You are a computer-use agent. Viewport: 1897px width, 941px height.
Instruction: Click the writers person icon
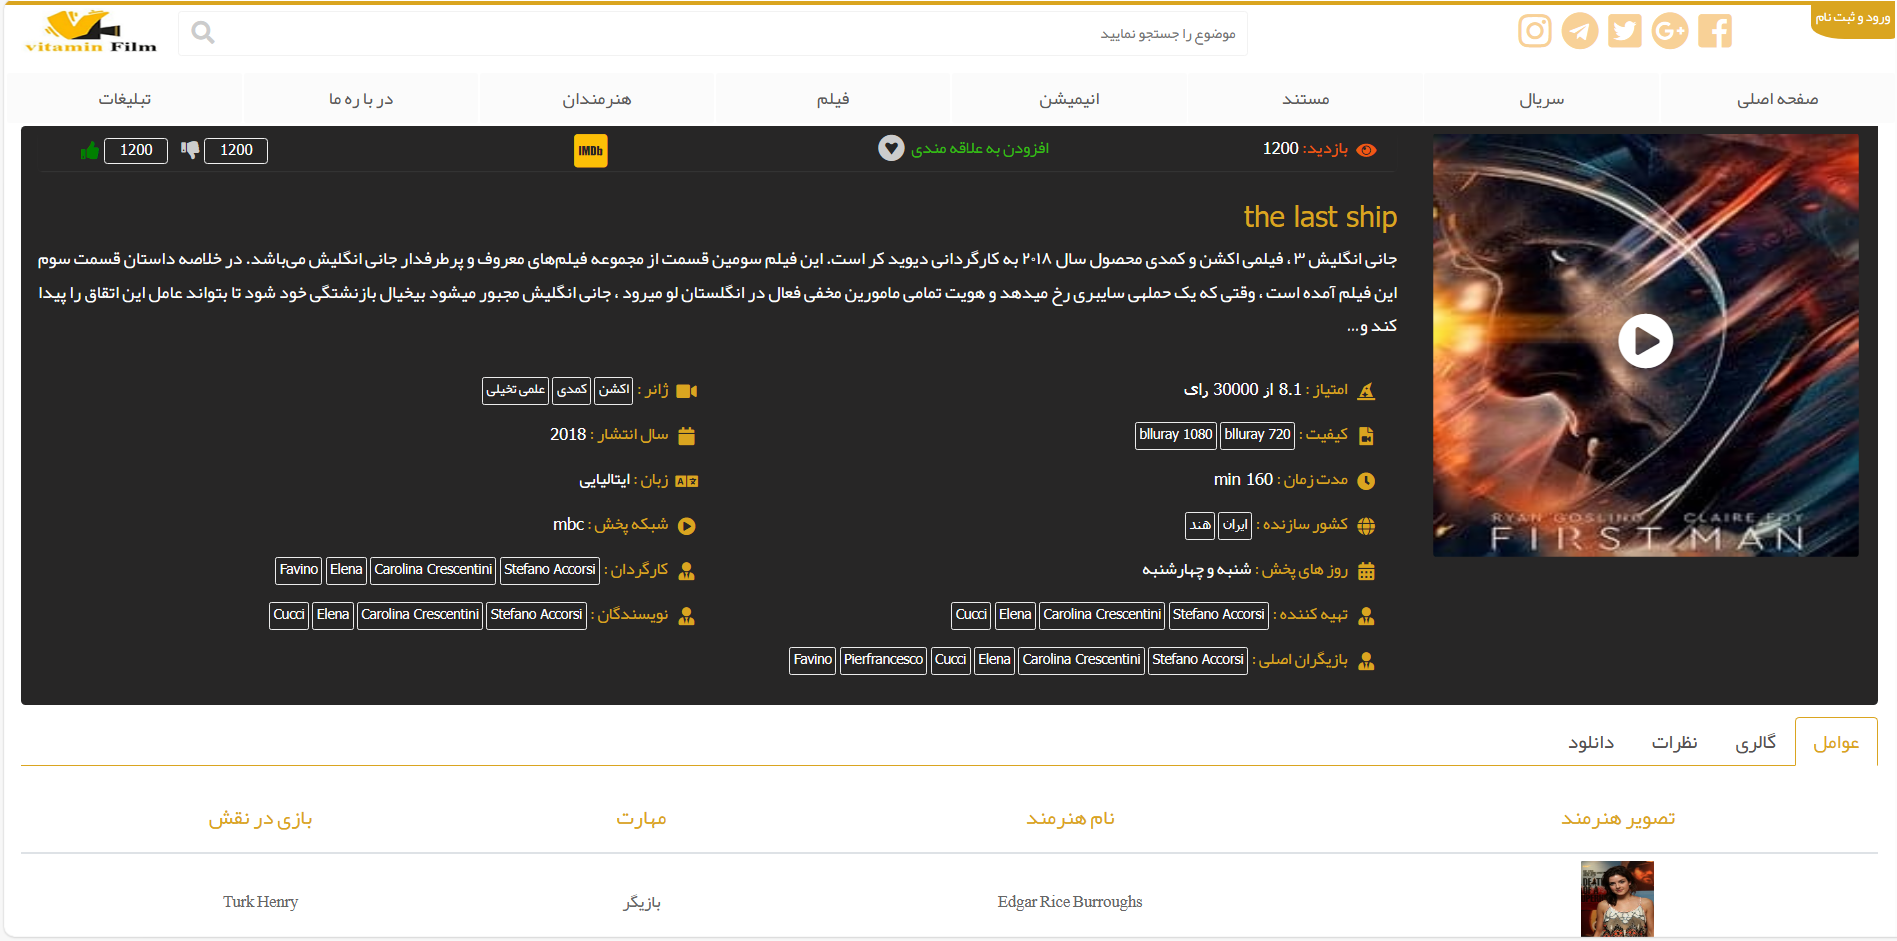[x=686, y=616]
